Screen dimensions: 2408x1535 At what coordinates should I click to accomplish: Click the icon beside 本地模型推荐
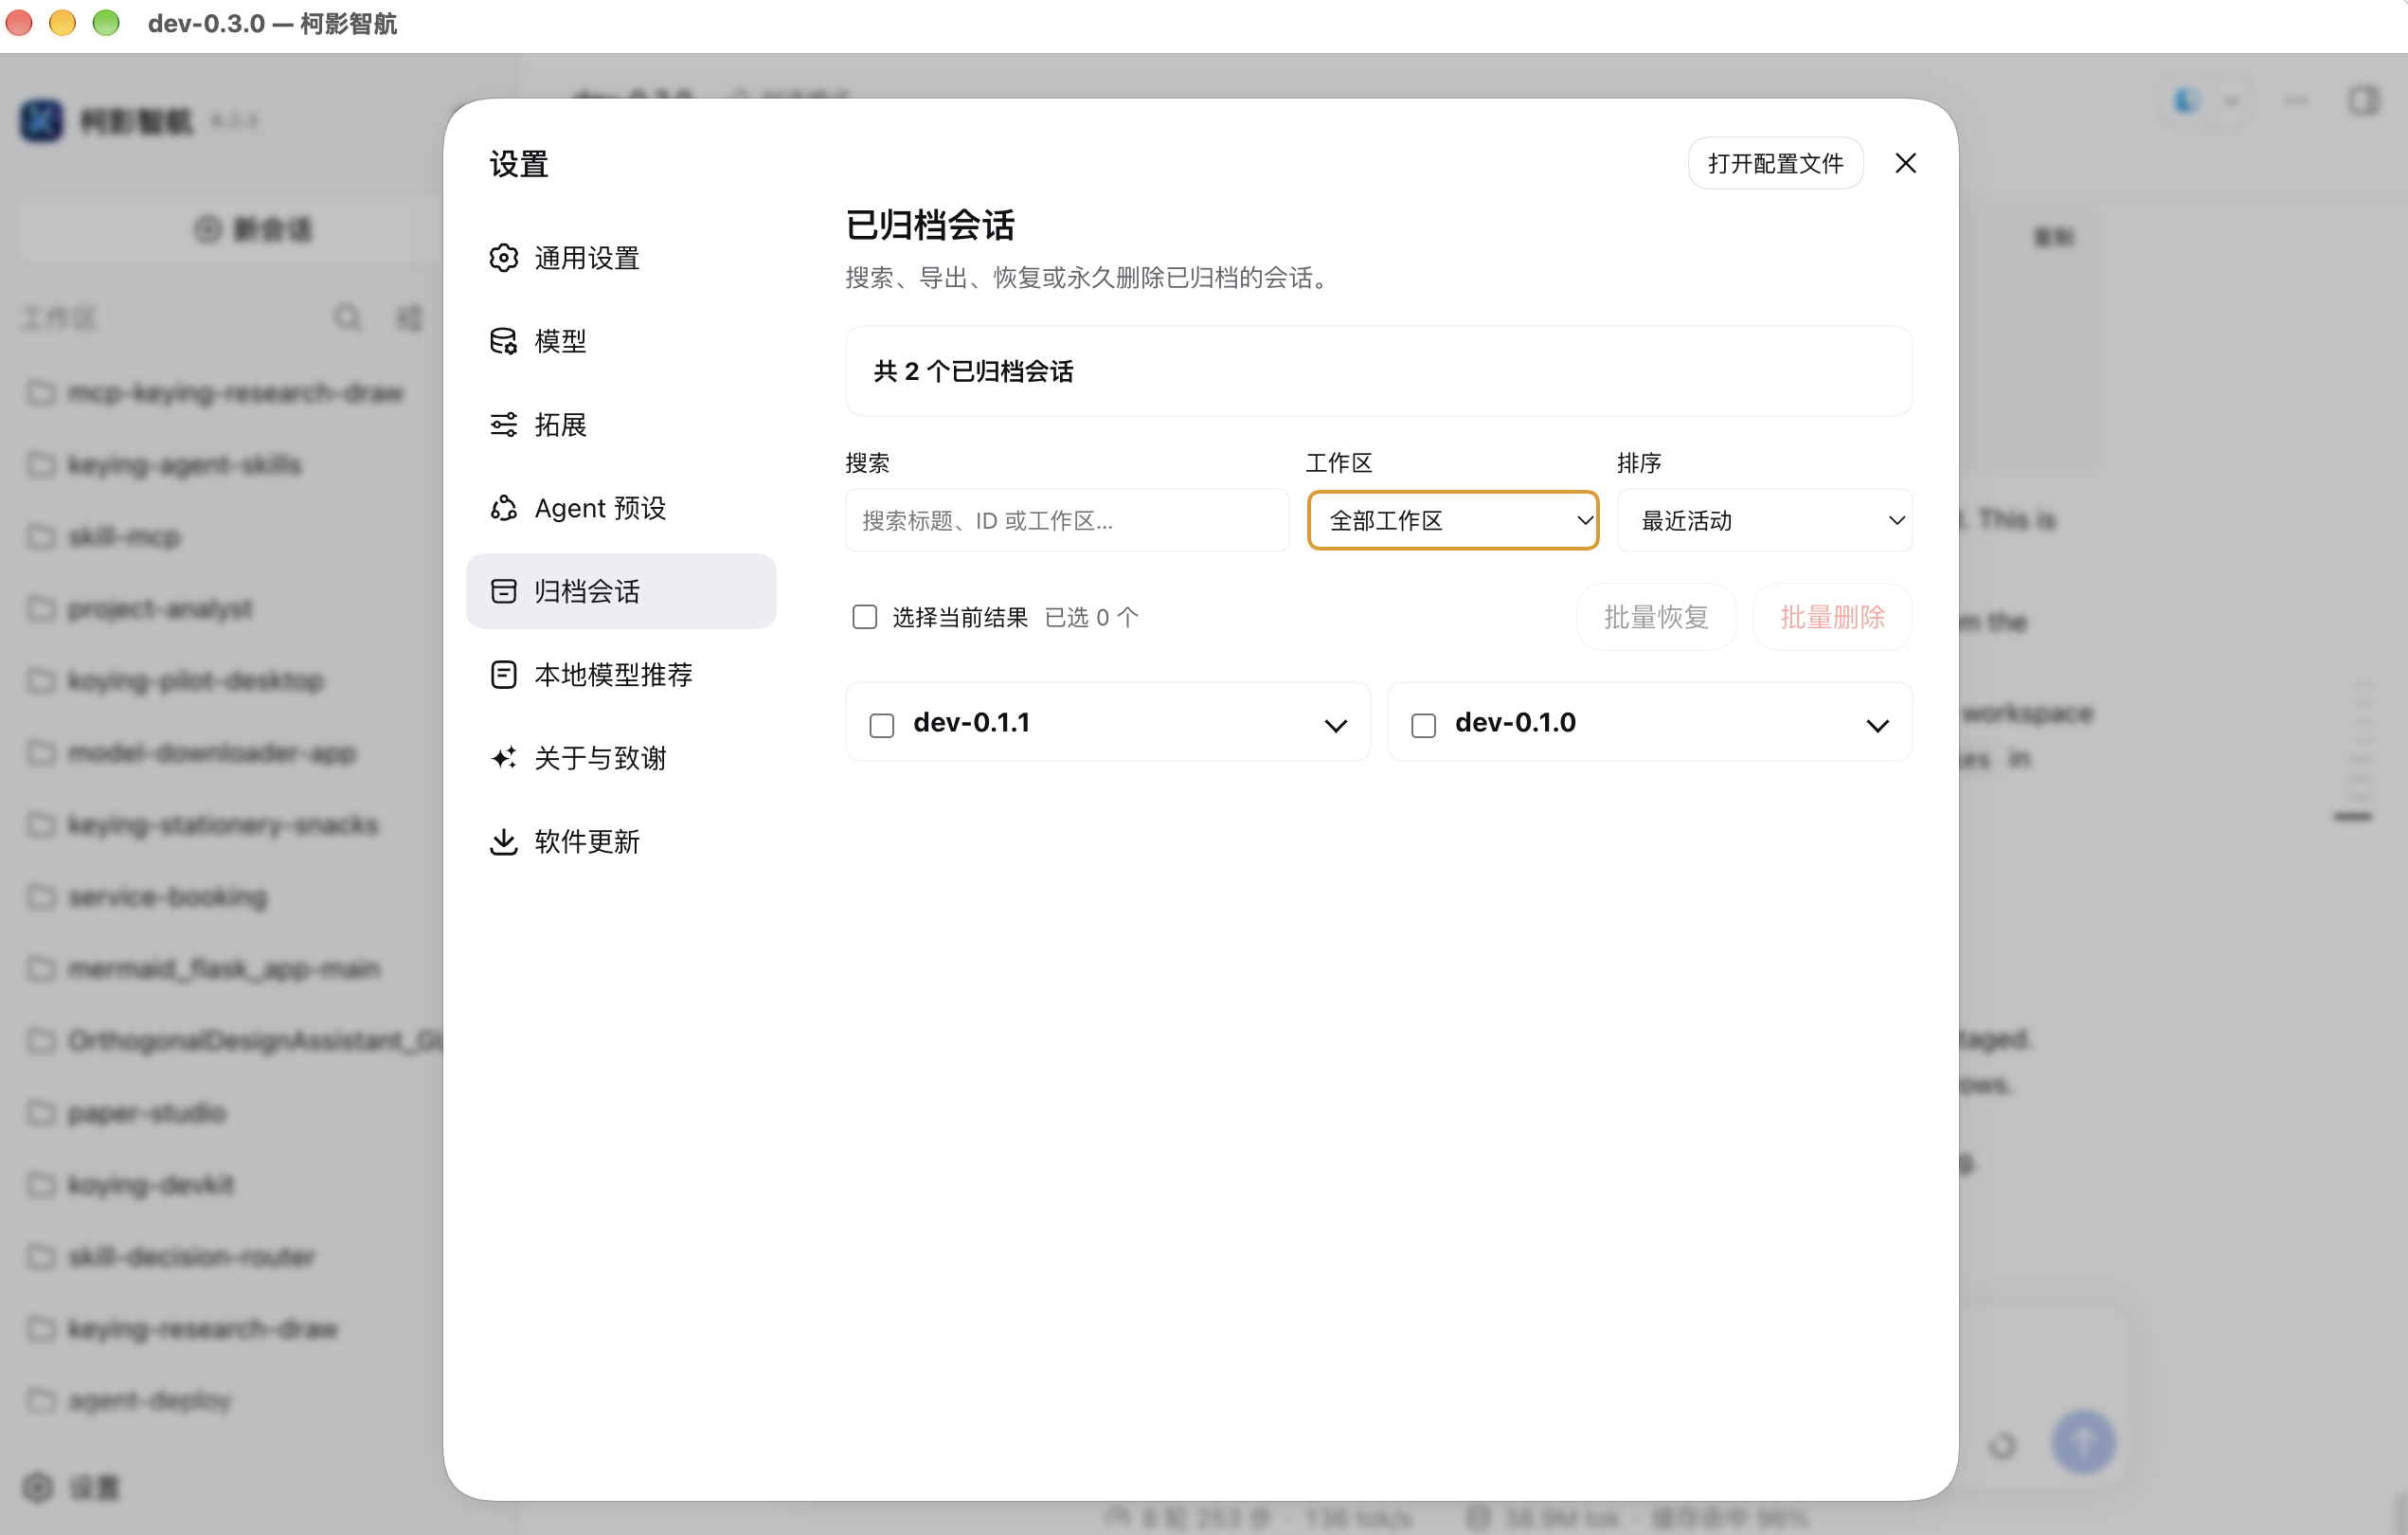click(x=503, y=674)
